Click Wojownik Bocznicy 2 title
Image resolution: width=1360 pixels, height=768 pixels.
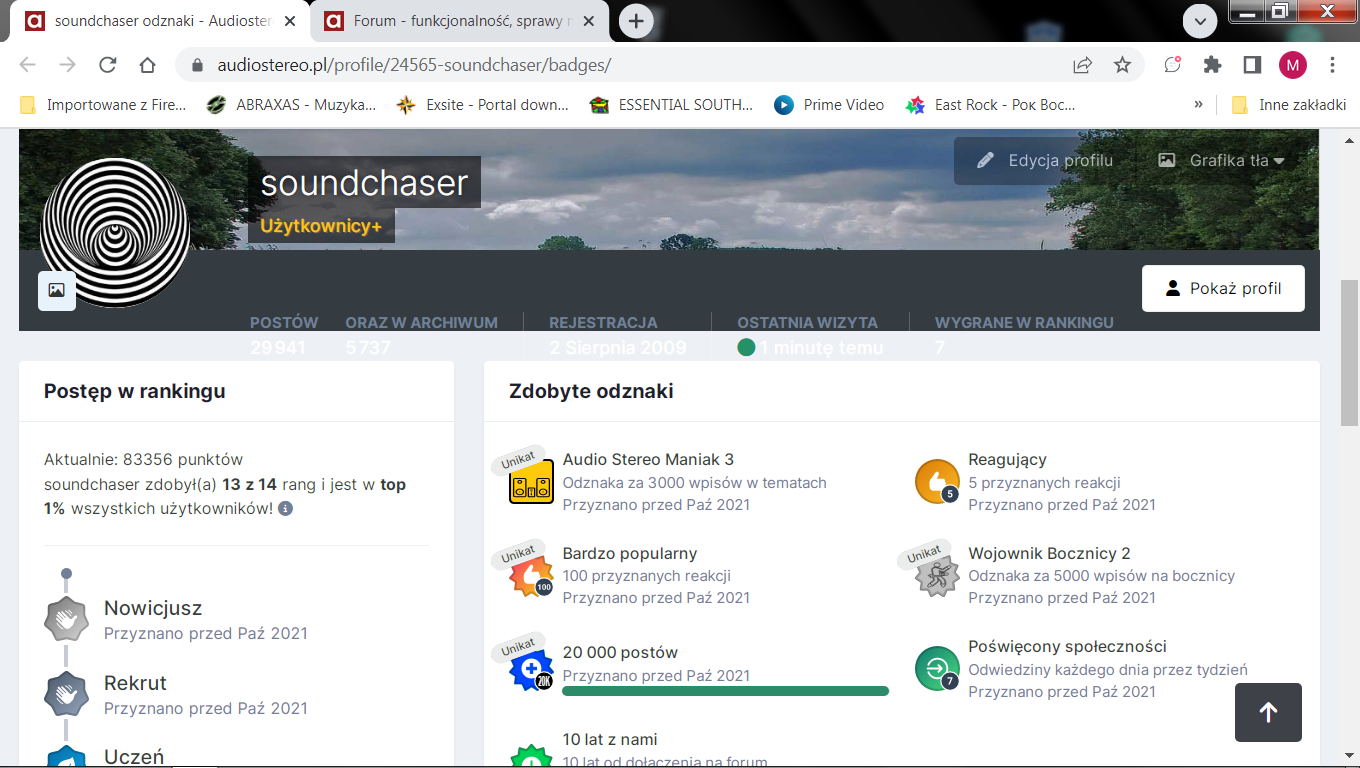(1049, 553)
